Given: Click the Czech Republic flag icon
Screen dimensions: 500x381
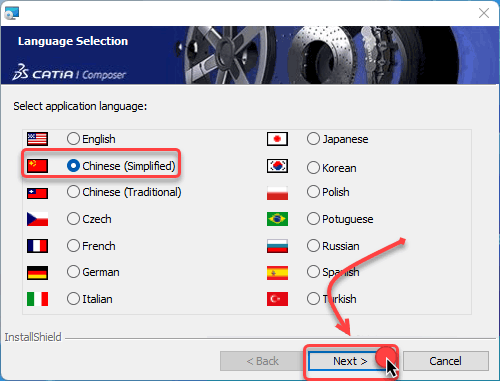Looking at the screenshot, I should click(x=37, y=219).
